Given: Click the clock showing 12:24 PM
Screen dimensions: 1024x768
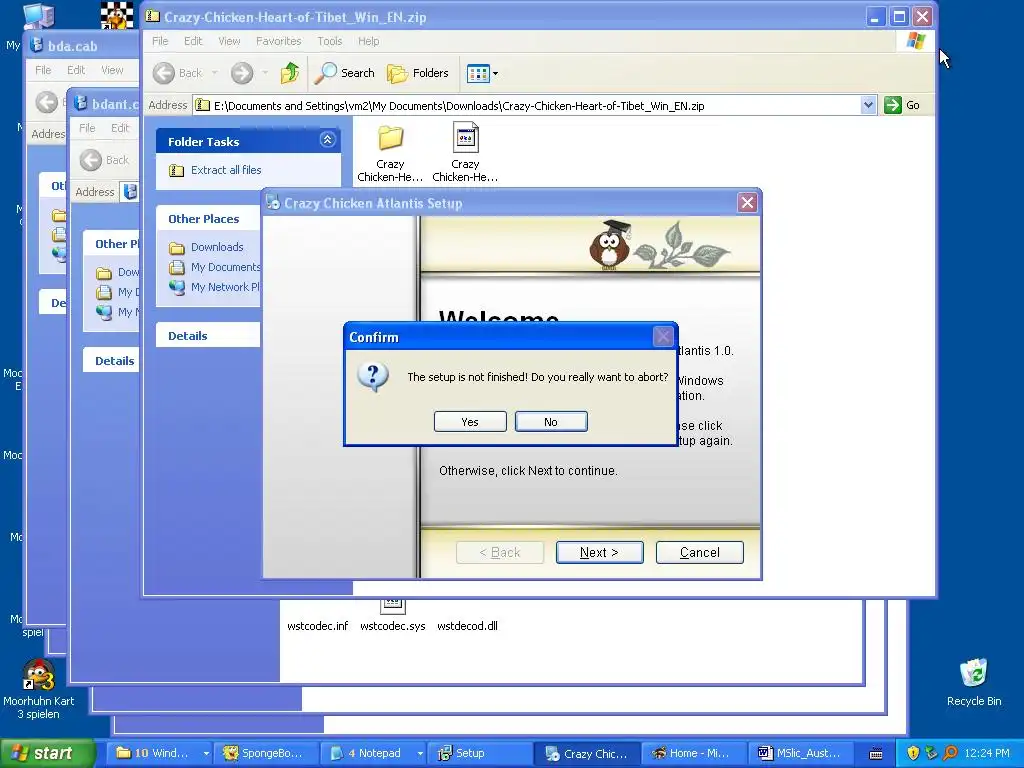Looking at the screenshot, I should [987, 754].
